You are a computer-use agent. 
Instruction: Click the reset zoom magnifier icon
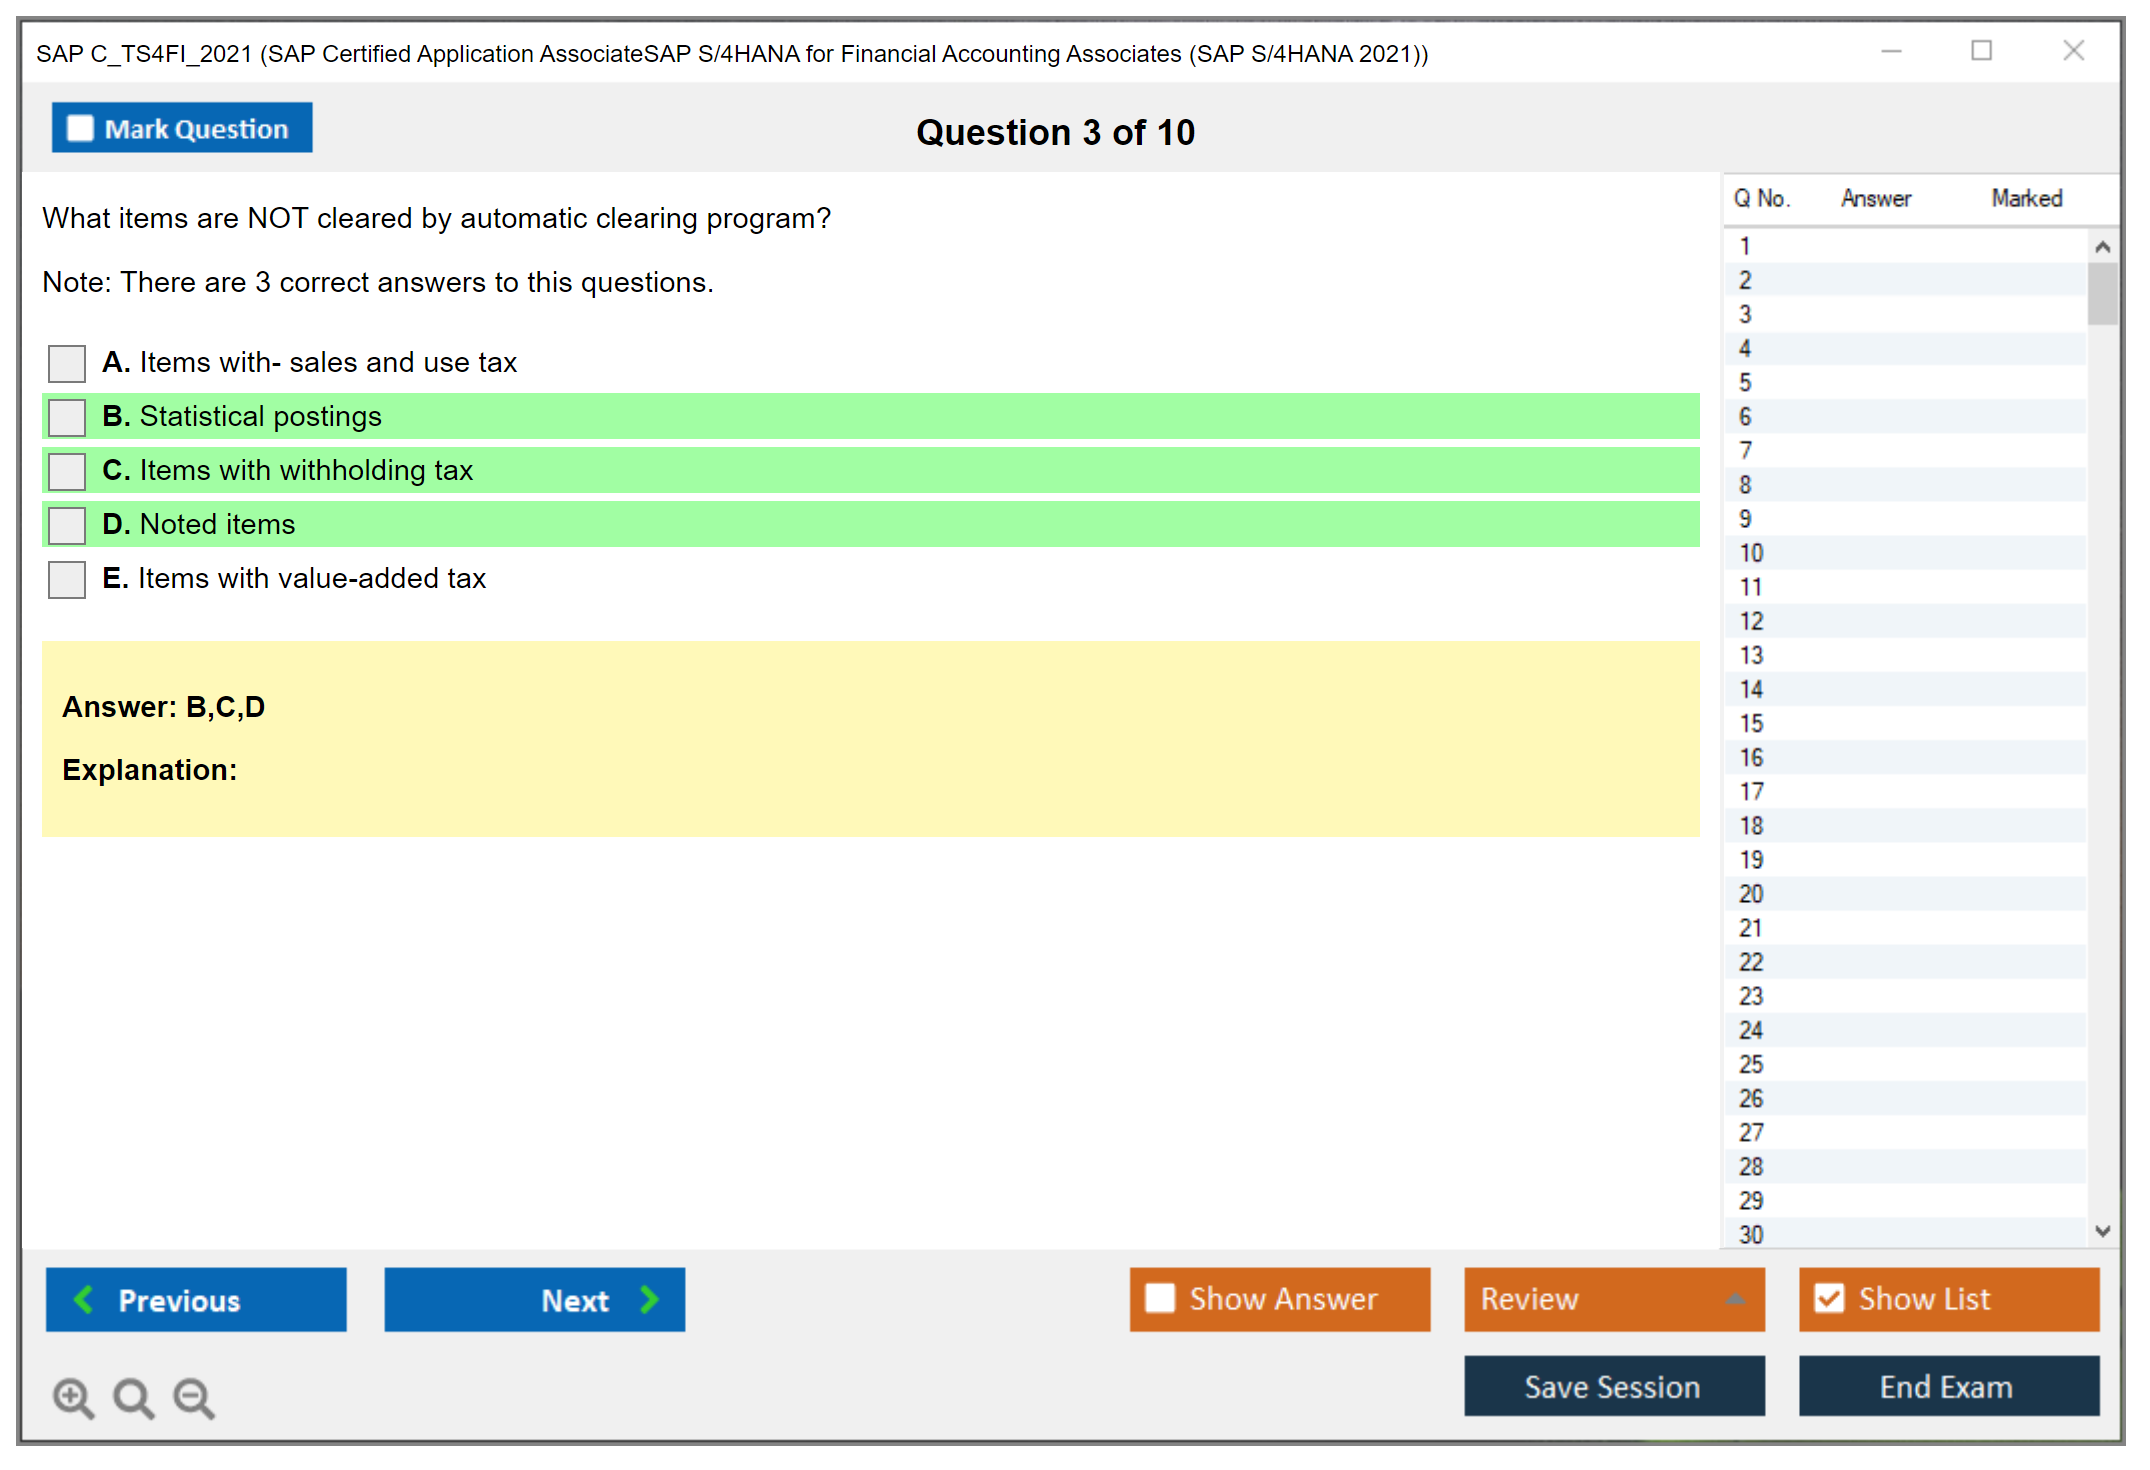pos(133,1397)
